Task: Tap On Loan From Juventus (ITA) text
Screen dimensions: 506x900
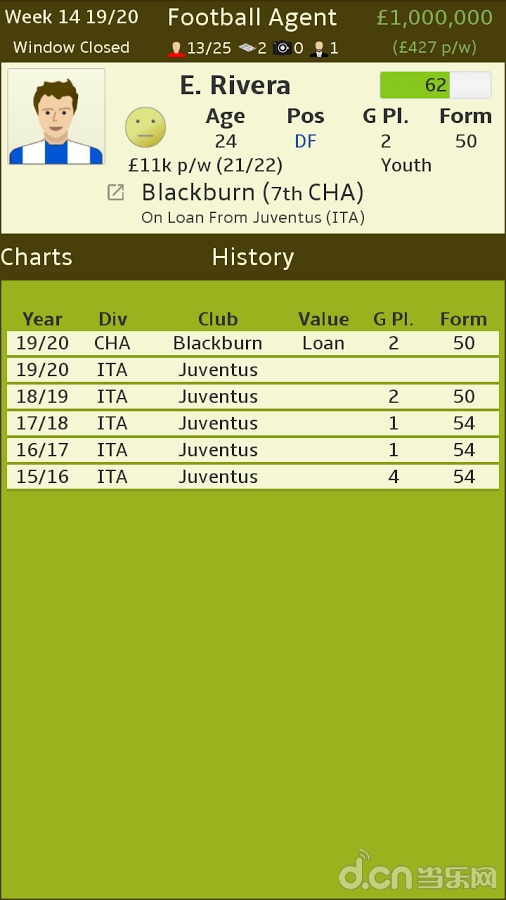Action: click(x=253, y=218)
